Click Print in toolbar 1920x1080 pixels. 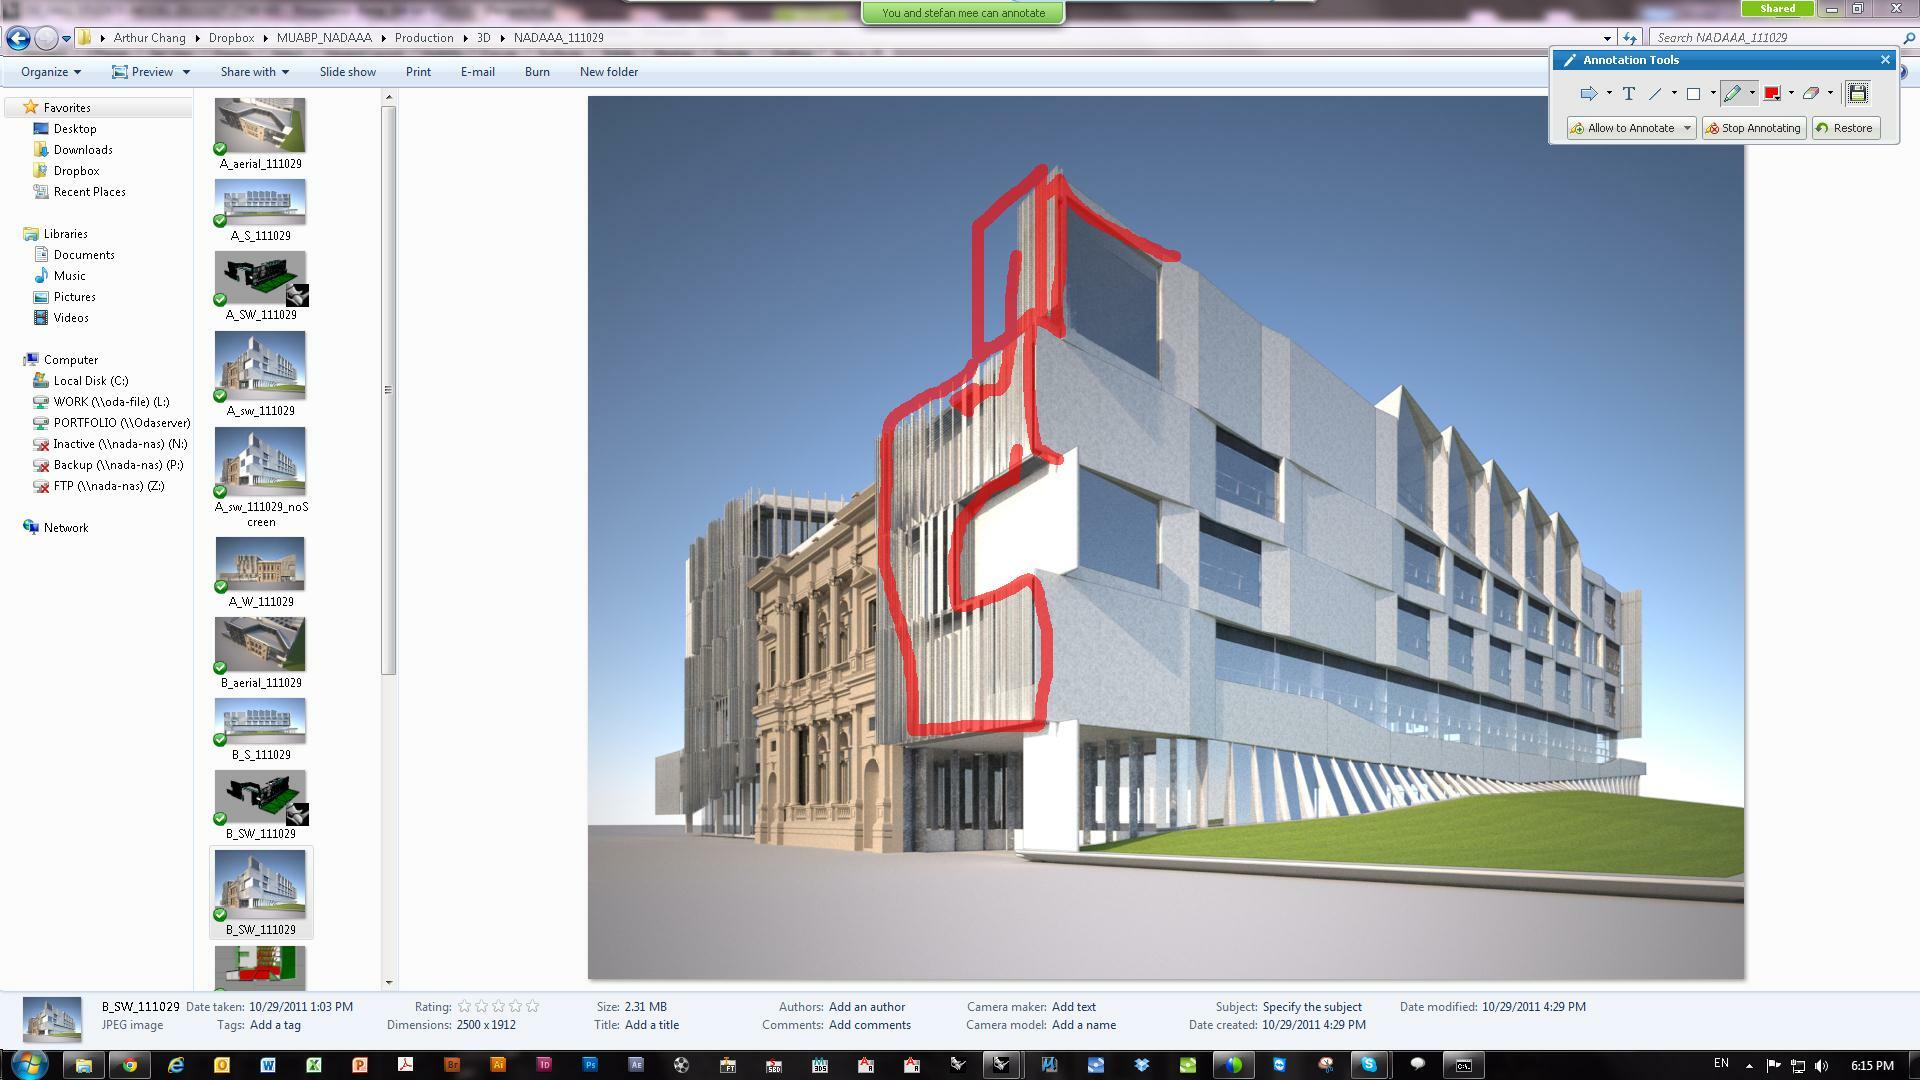tap(418, 72)
